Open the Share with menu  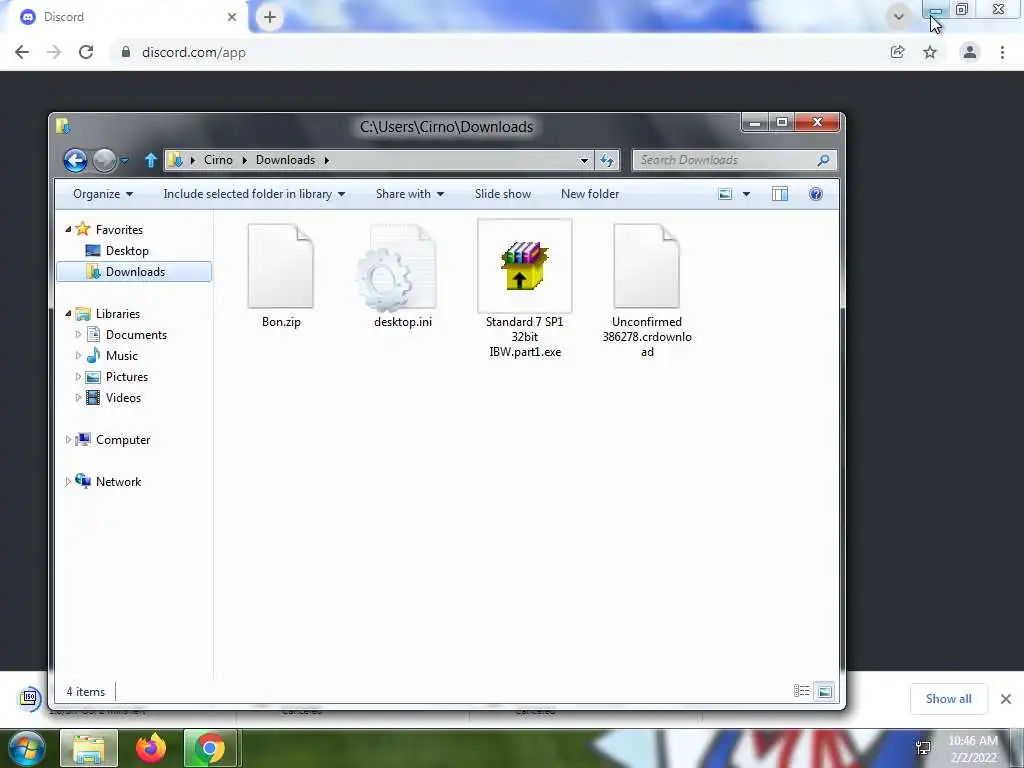[x=409, y=194]
